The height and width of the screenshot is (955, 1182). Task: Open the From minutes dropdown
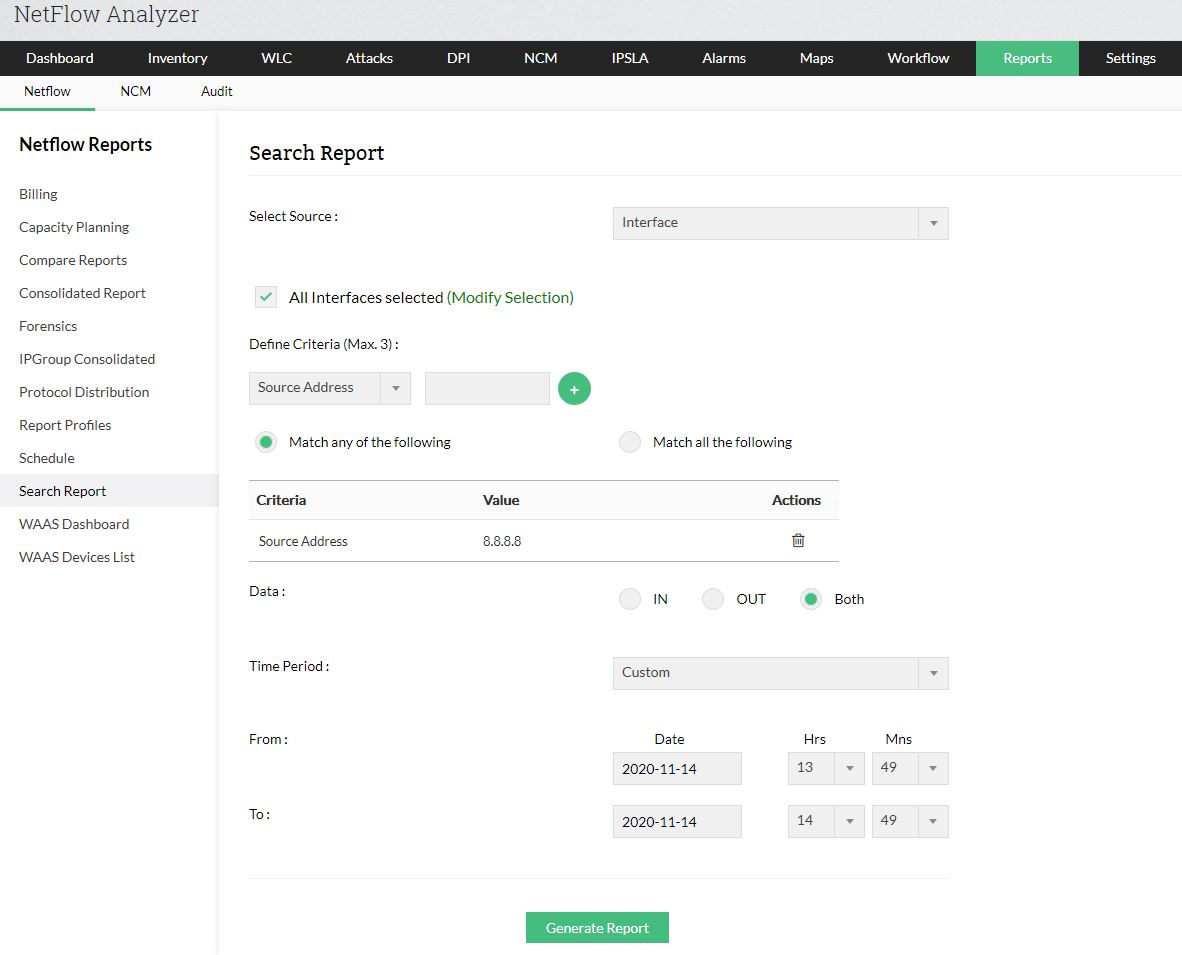[x=910, y=768]
